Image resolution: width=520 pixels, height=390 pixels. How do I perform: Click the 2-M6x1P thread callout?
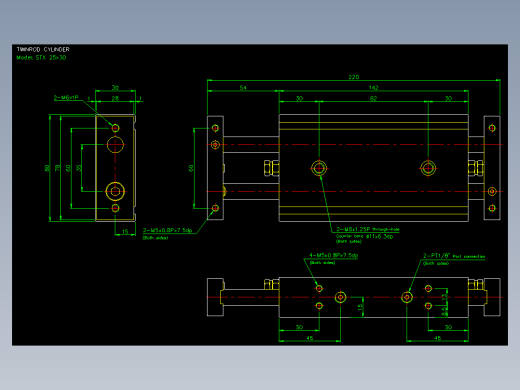point(66,97)
